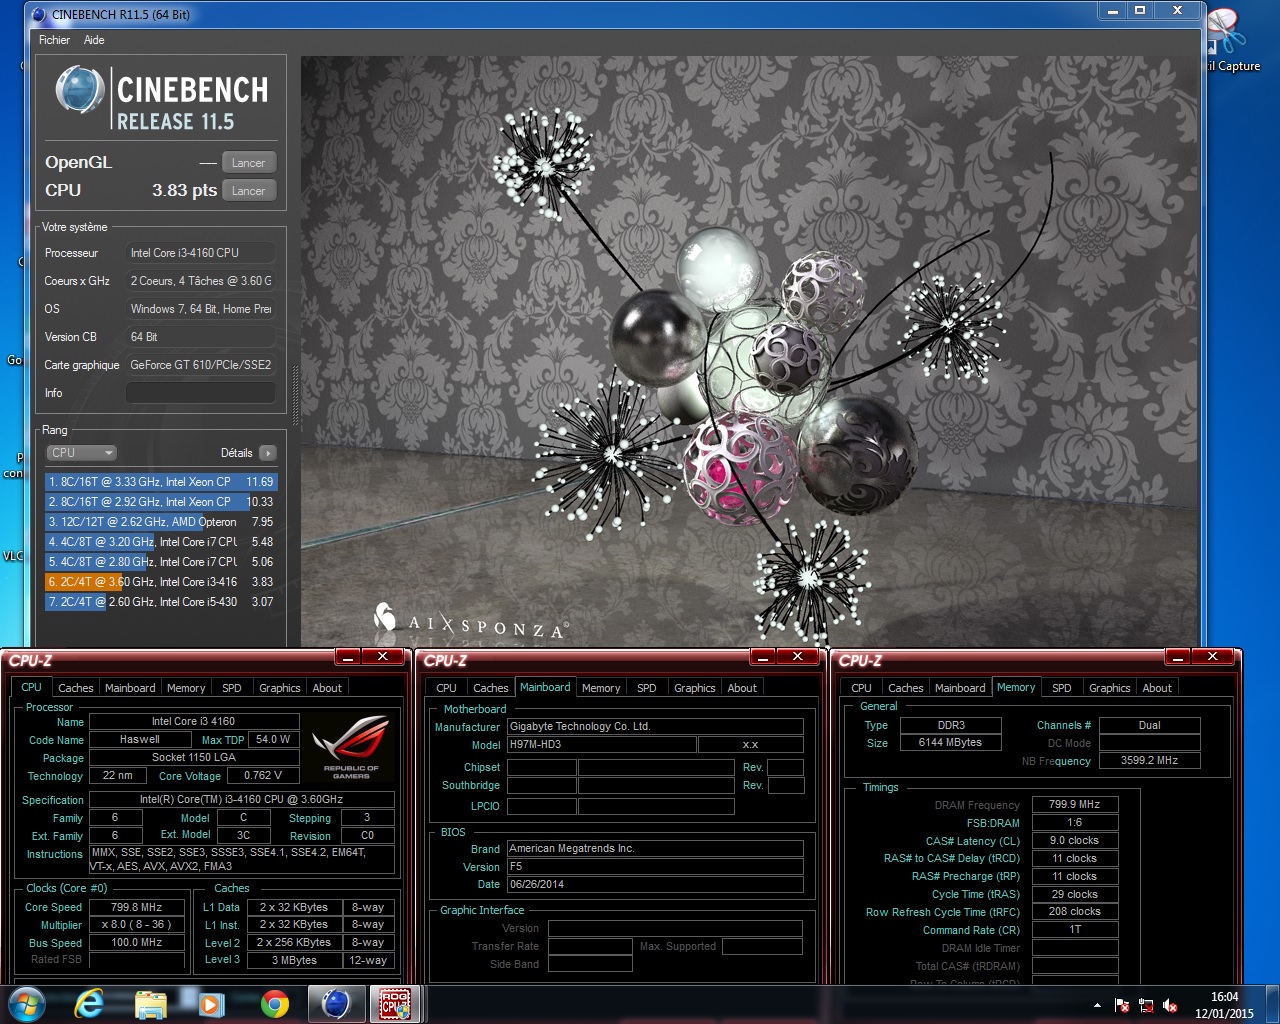Expand the Détails arrow in ranking panel
Image resolution: width=1280 pixels, height=1024 pixels.
click(267, 453)
